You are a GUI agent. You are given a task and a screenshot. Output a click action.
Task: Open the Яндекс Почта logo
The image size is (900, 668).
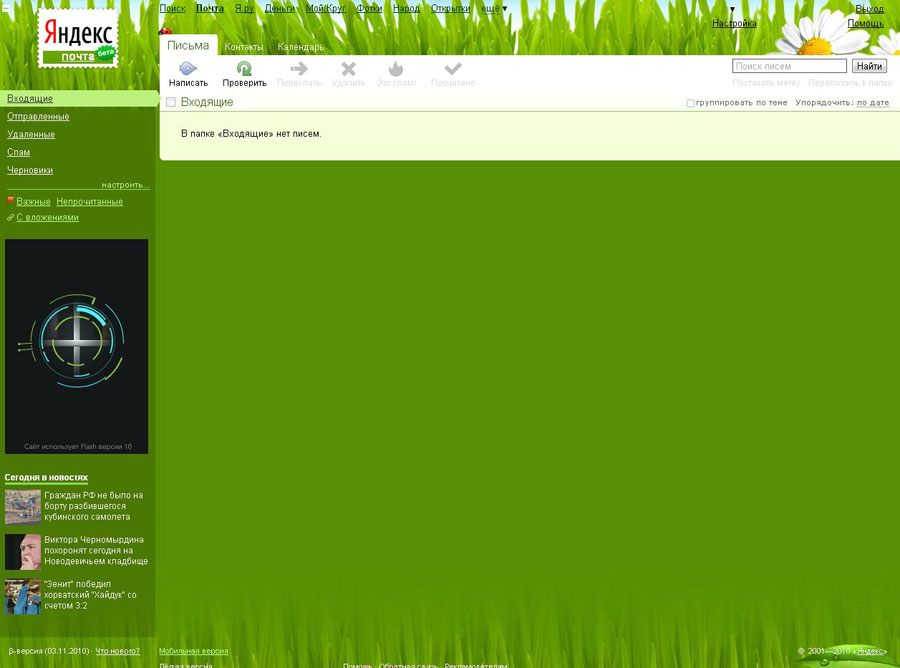click(78, 39)
